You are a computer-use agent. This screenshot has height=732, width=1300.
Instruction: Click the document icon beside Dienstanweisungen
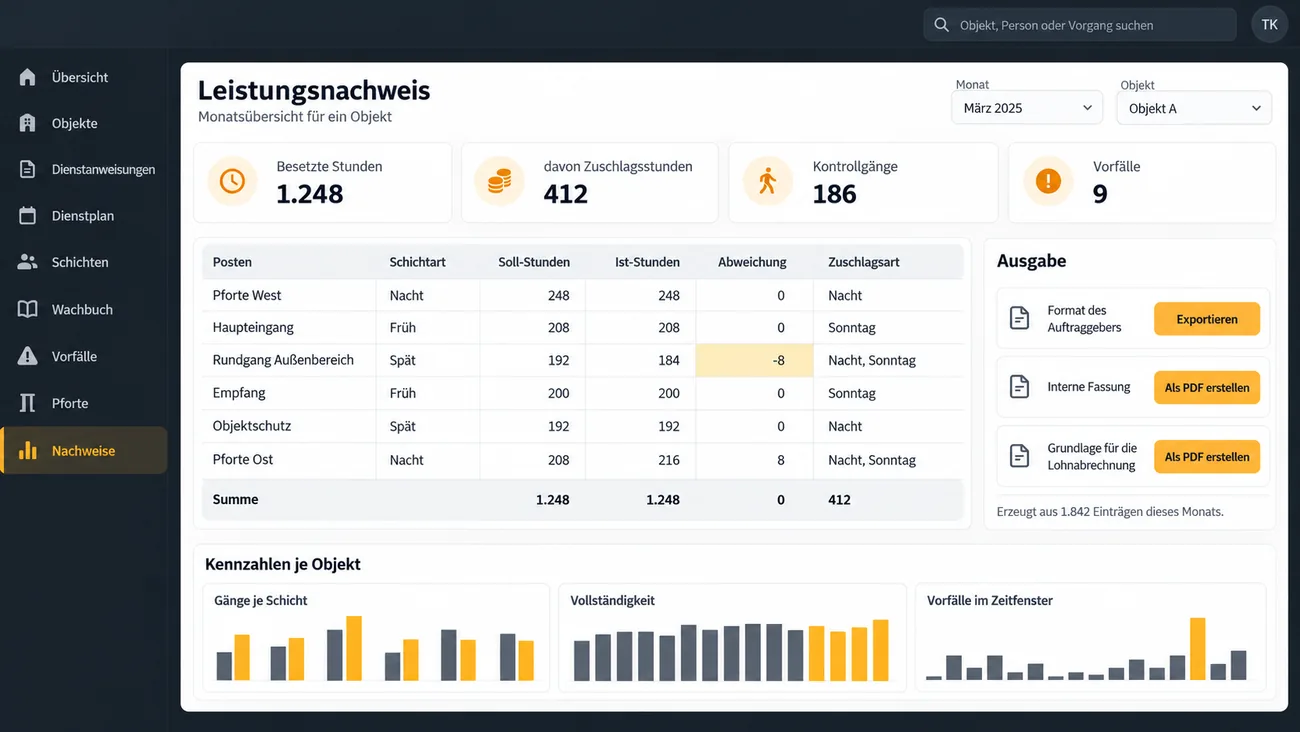pos(28,169)
